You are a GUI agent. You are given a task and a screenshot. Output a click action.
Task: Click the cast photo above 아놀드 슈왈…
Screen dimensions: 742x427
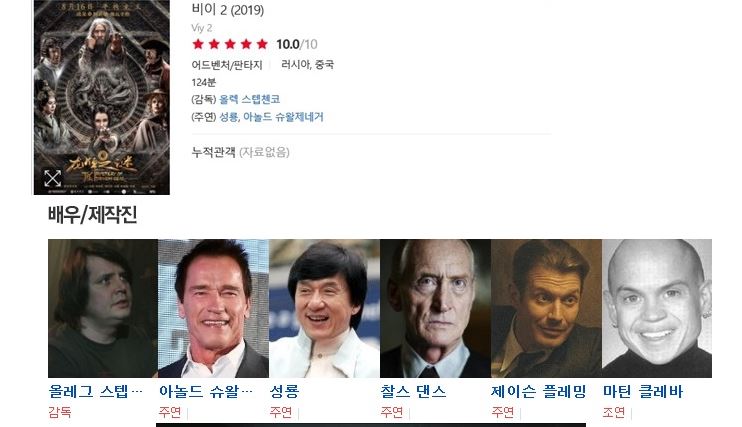(x=213, y=308)
